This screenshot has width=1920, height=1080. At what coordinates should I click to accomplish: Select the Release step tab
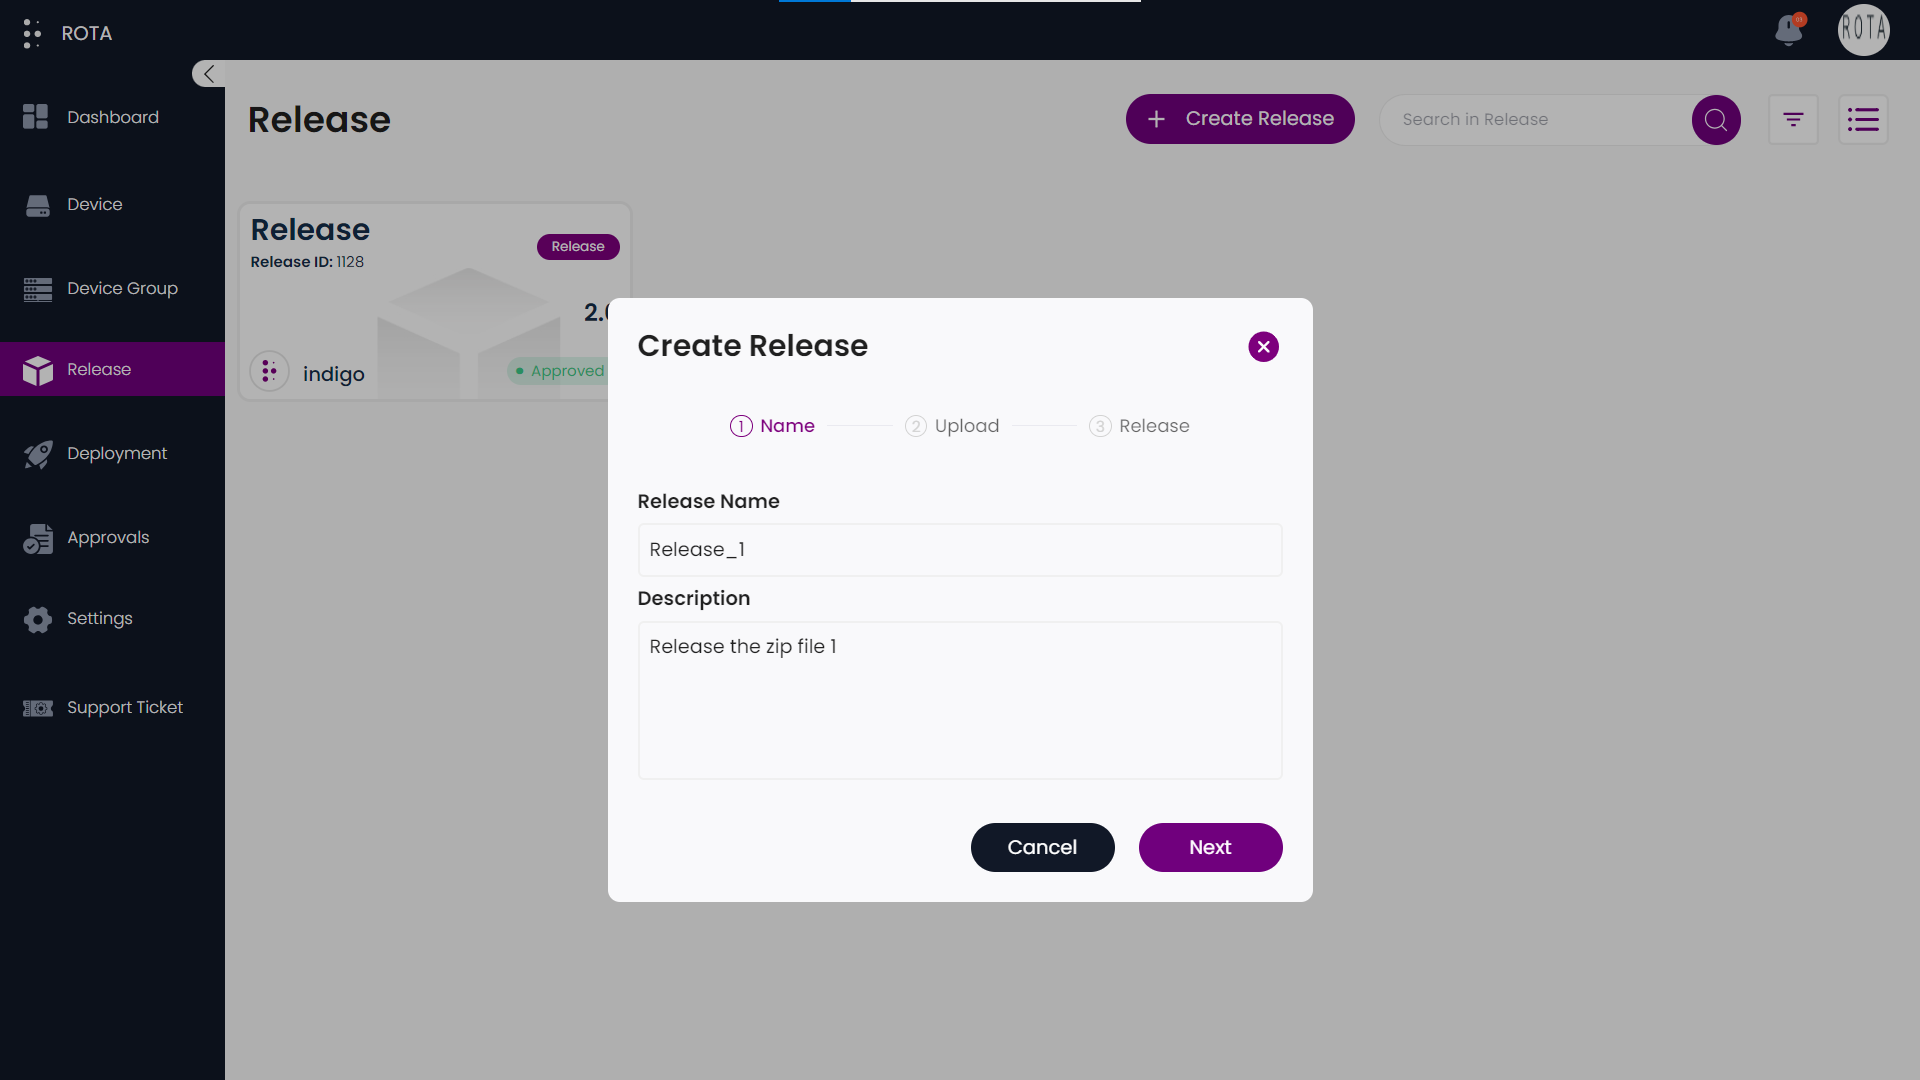pyautogui.click(x=1137, y=425)
